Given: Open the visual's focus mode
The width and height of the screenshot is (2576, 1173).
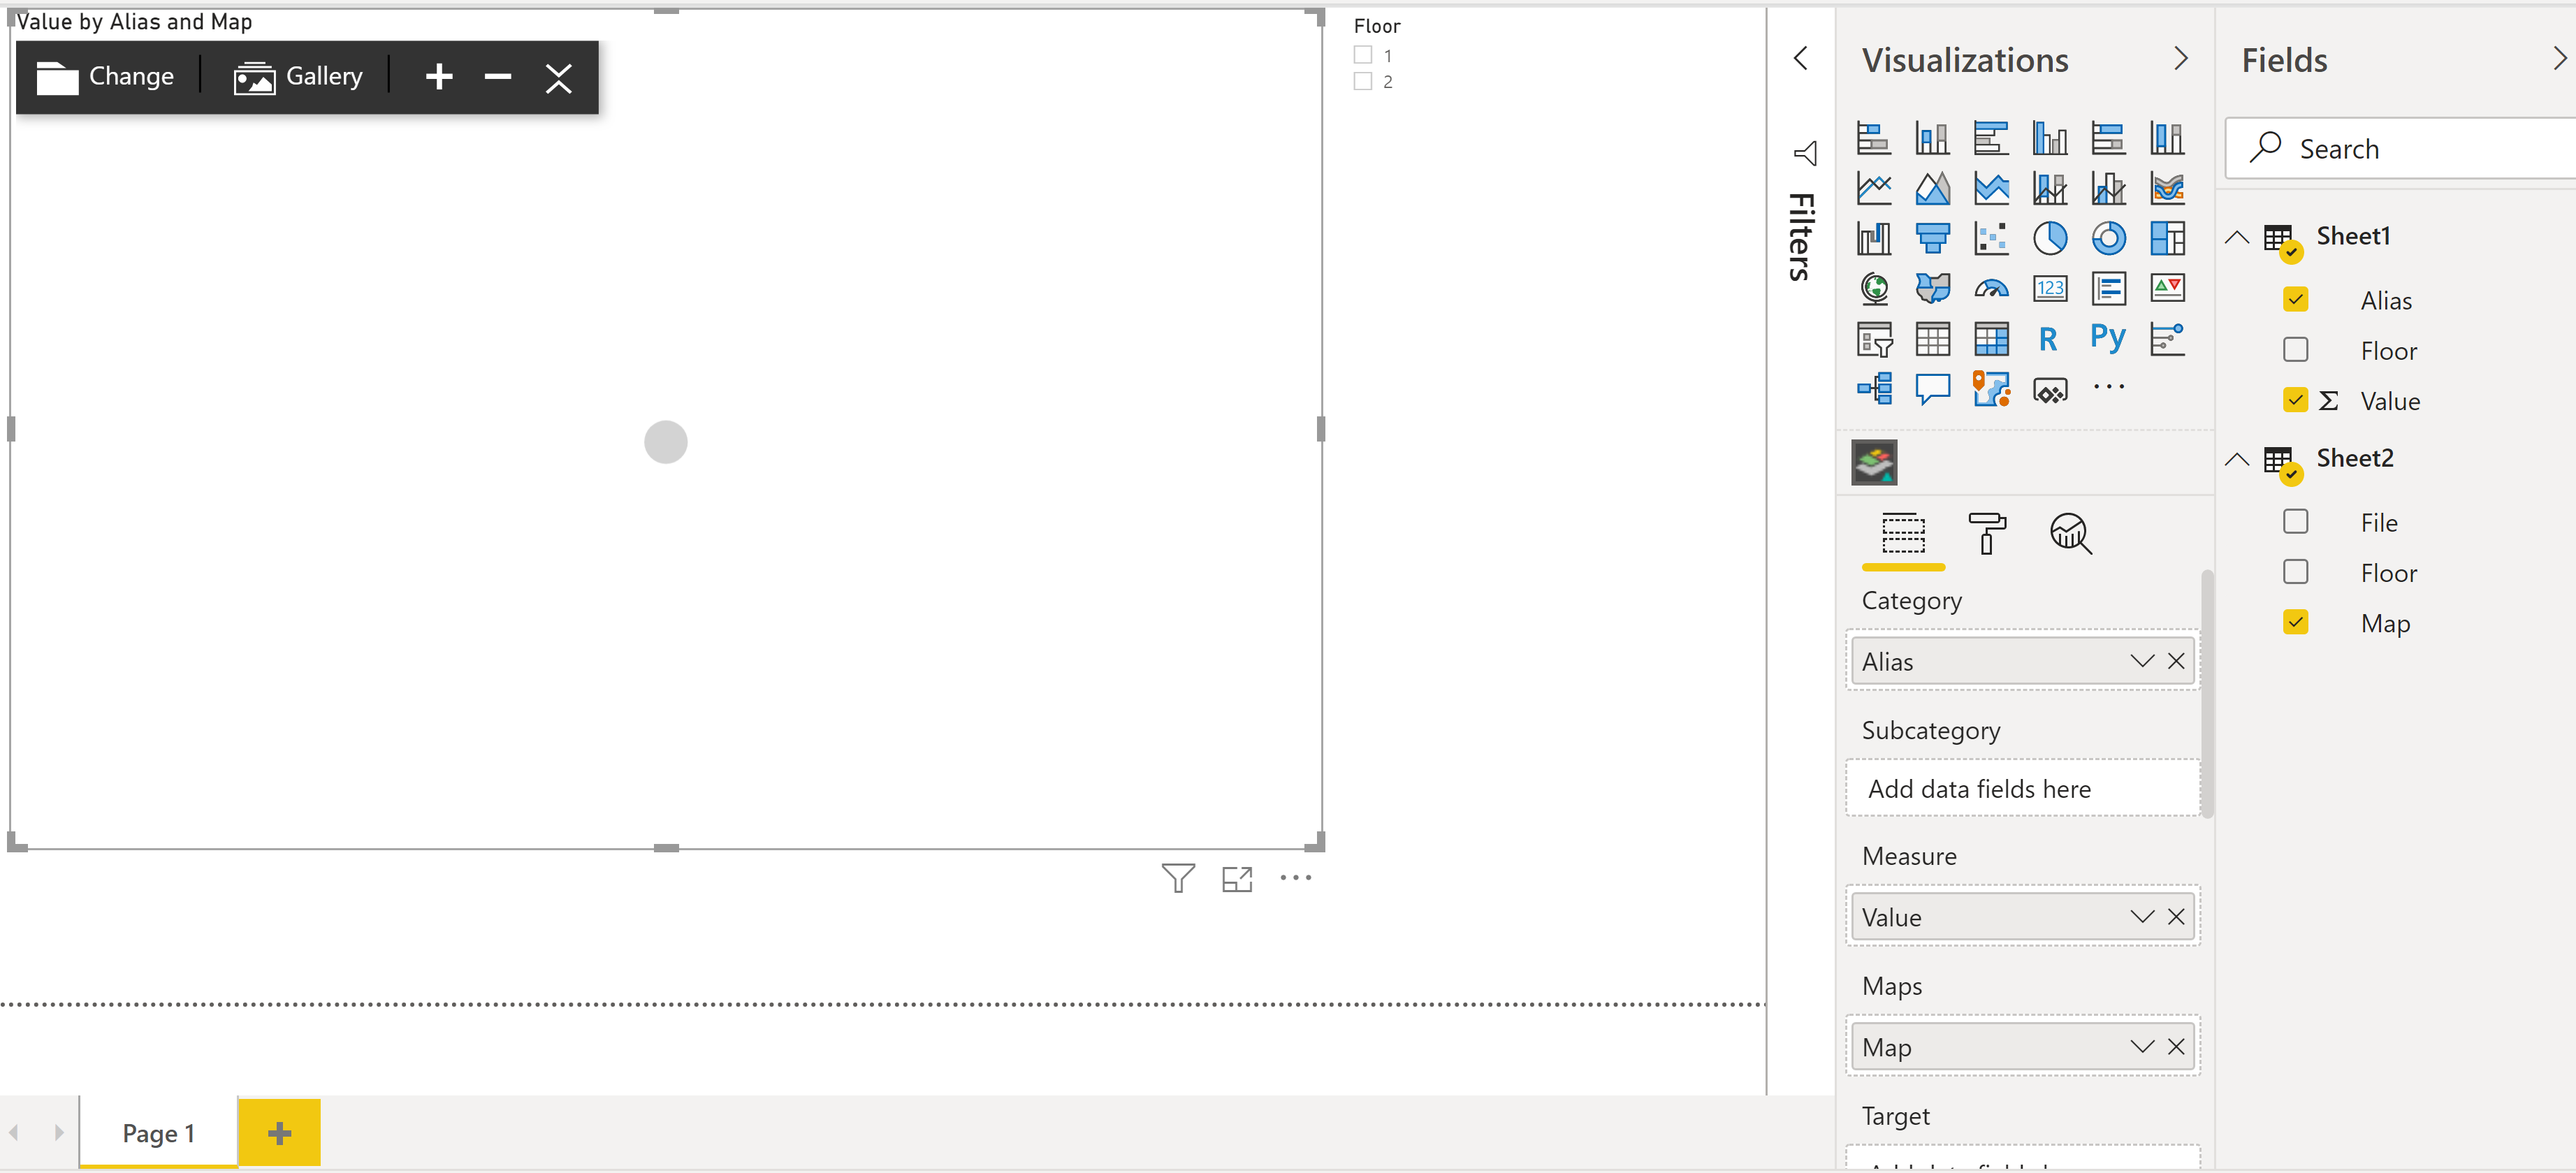Looking at the screenshot, I should point(1237,878).
